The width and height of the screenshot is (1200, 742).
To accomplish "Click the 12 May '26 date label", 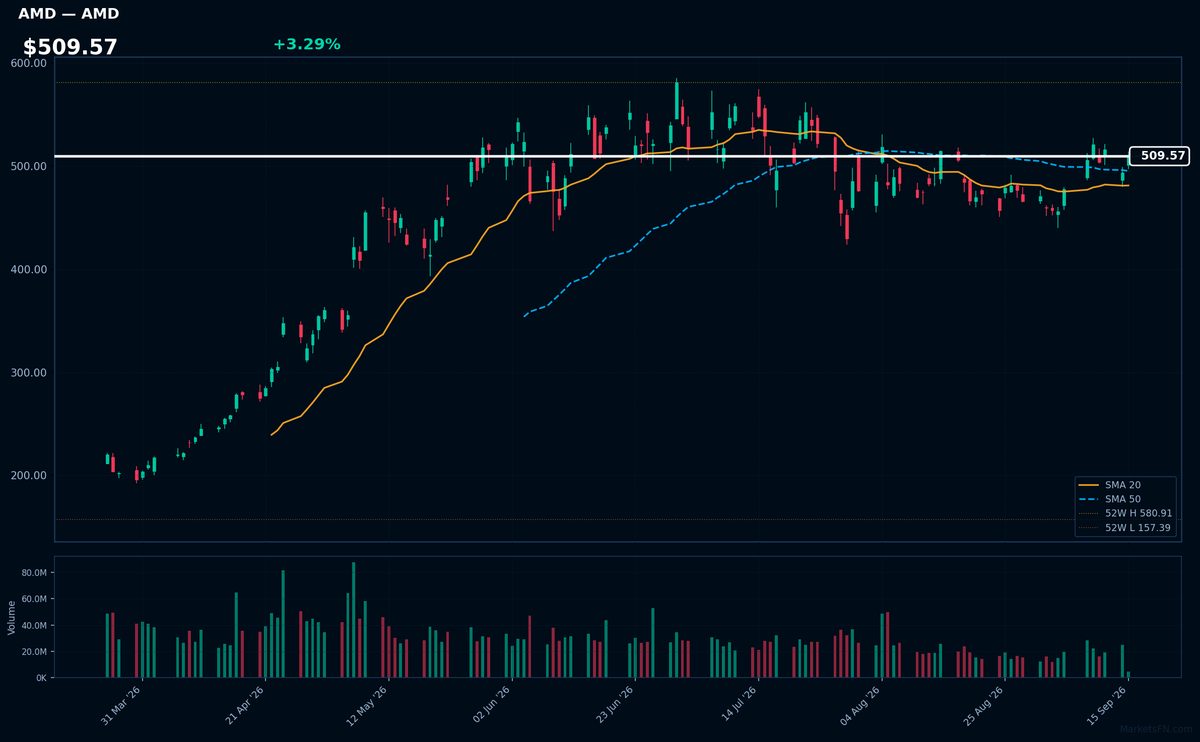I will pos(369,704).
